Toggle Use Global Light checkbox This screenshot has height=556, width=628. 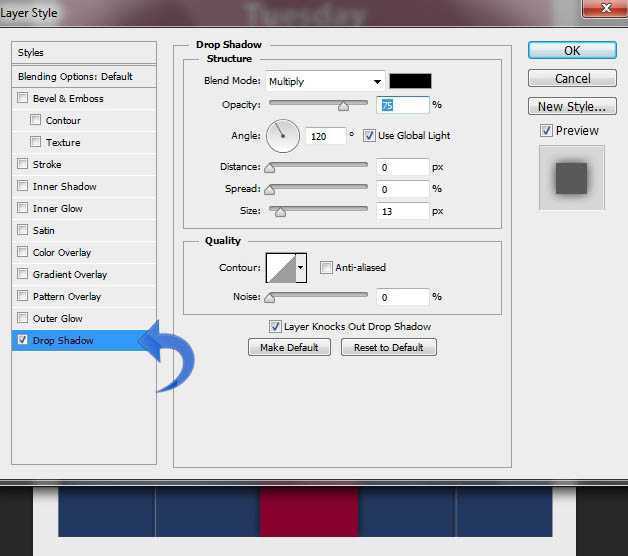369,135
